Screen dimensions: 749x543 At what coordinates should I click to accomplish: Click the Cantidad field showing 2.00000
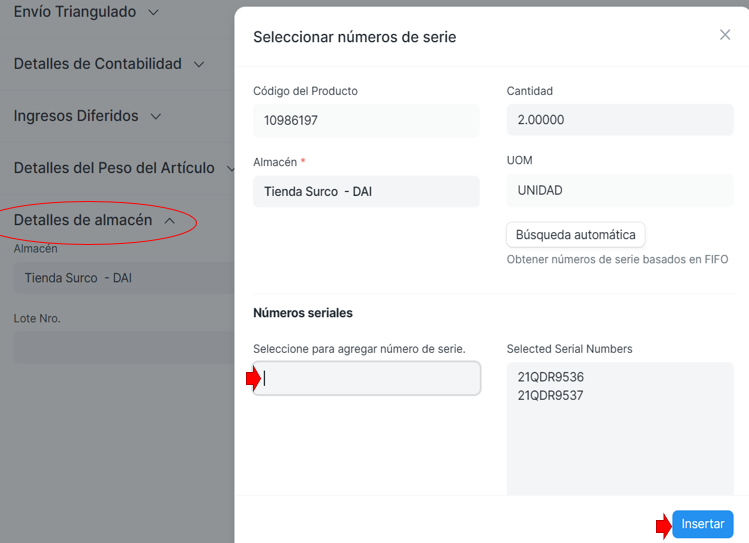619,121
